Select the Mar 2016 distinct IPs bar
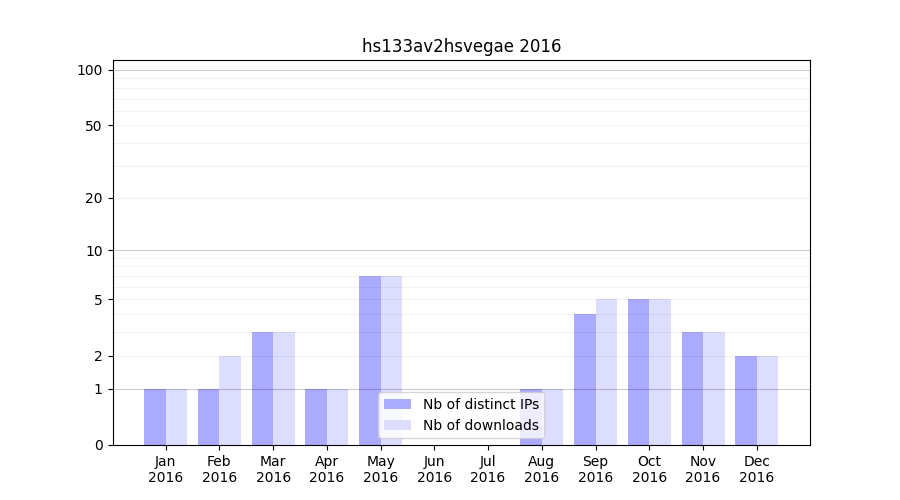The width and height of the screenshot is (900, 500). tap(262, 388)
